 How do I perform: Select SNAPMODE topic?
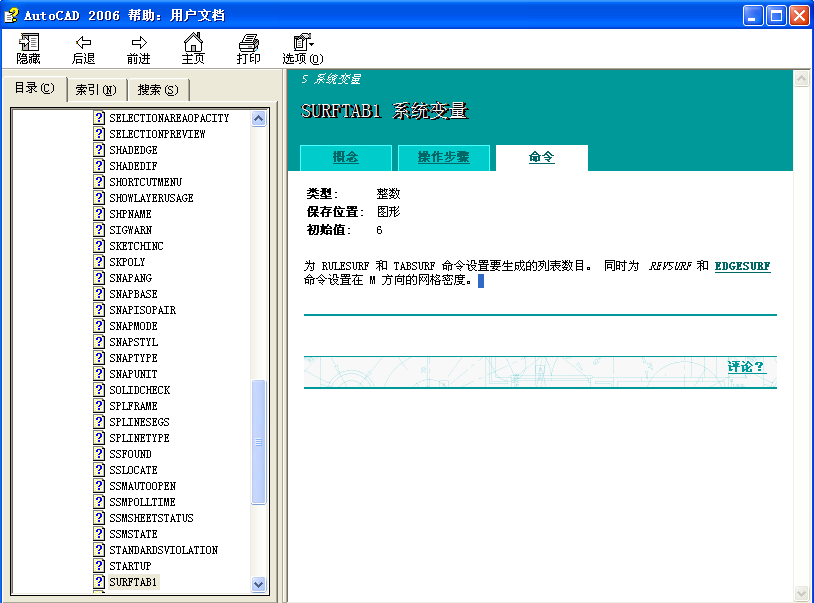tap(133, 326)
